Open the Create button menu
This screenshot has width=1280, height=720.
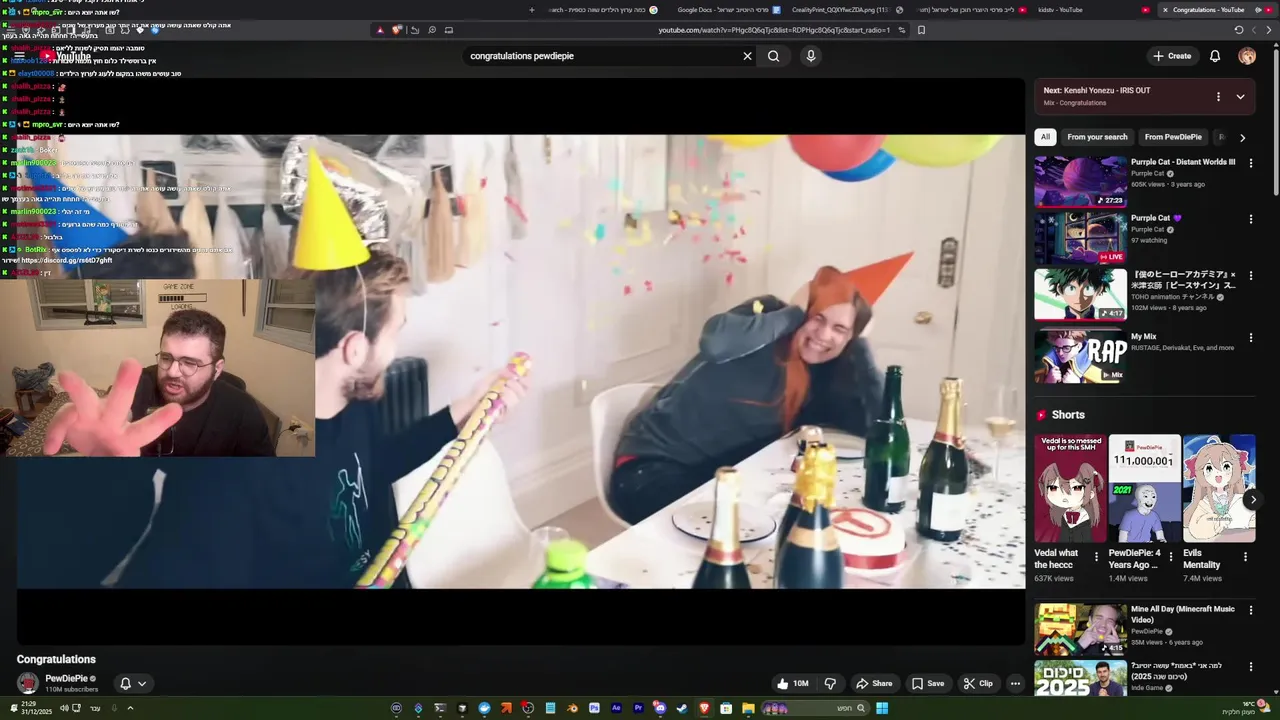[x=1172, y=56]
